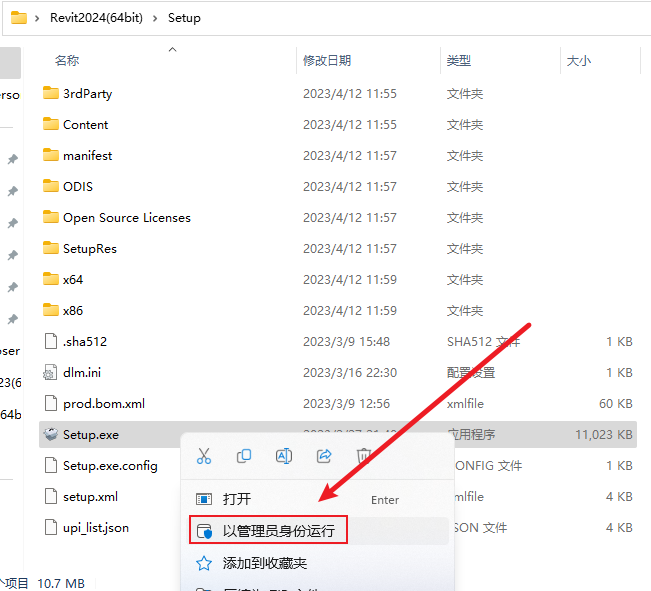Click the star icon beside 添加到收藏夹
651x591 pixels.
tap(204, 563)
